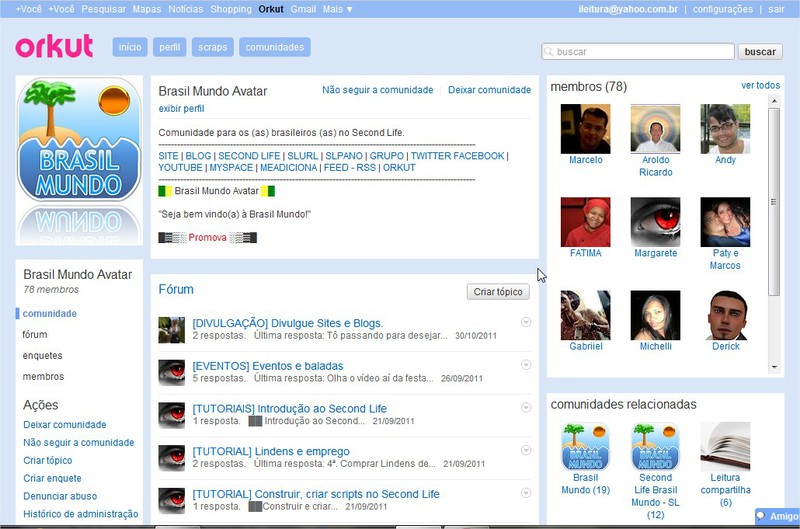Screen dimensions: 800x529
Task: Click the Criar tópico button in Fórum
Action: [498, 292]
